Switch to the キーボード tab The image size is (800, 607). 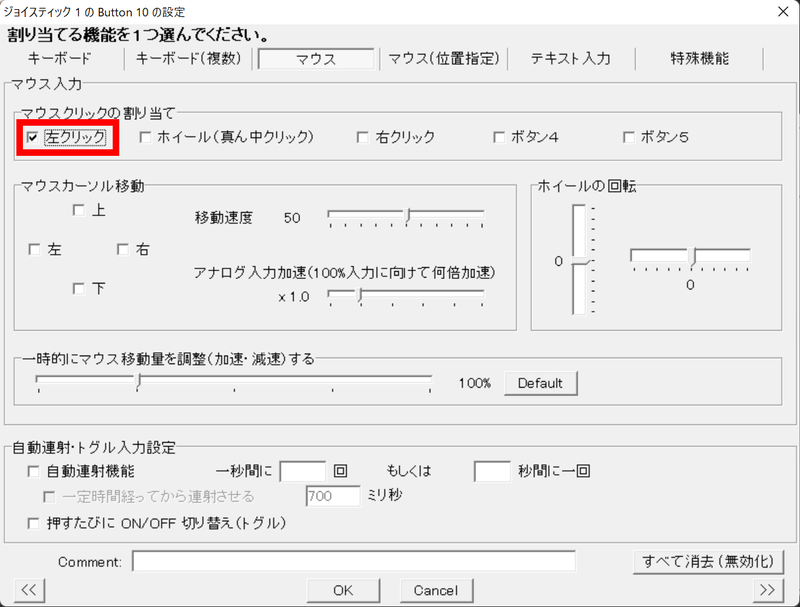[60, 58]
